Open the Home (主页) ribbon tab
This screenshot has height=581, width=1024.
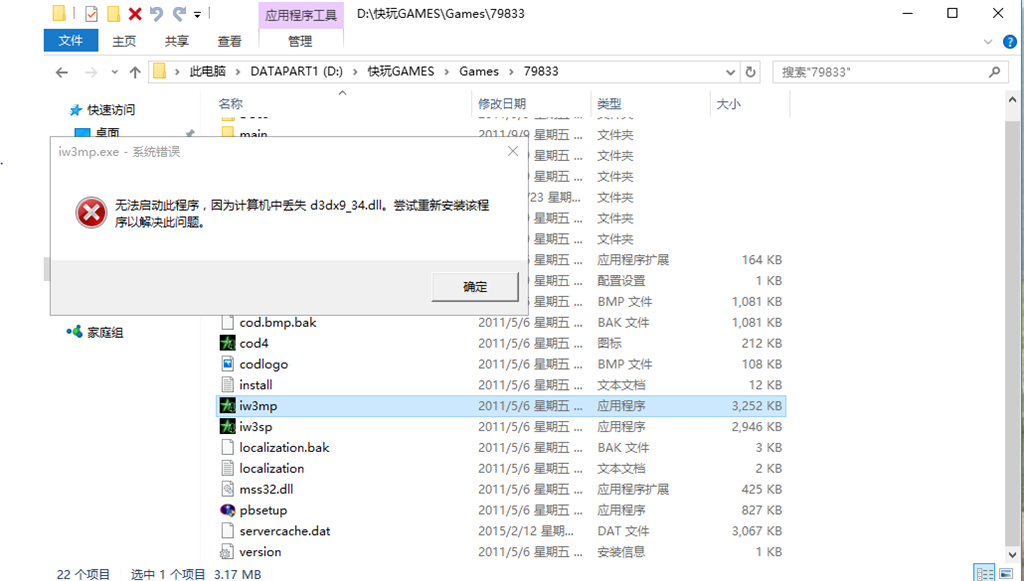pyautogui.click(x=124, y=41)
